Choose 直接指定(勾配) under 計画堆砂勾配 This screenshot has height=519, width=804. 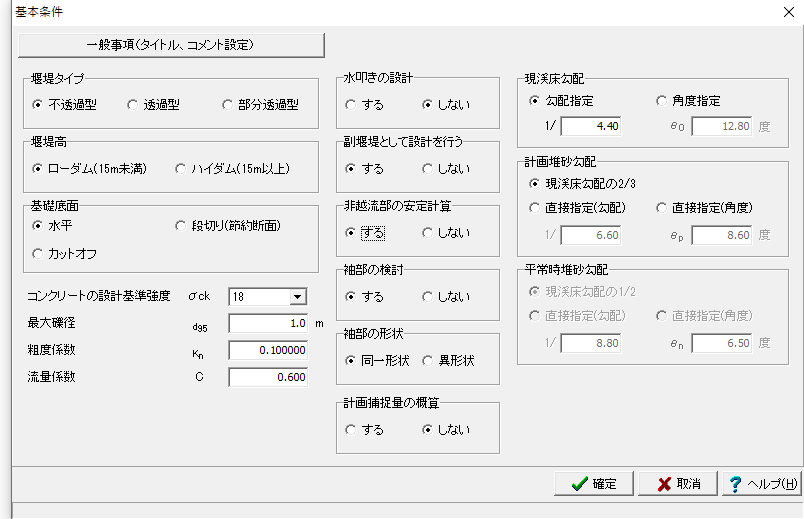[x=534, y=208]
